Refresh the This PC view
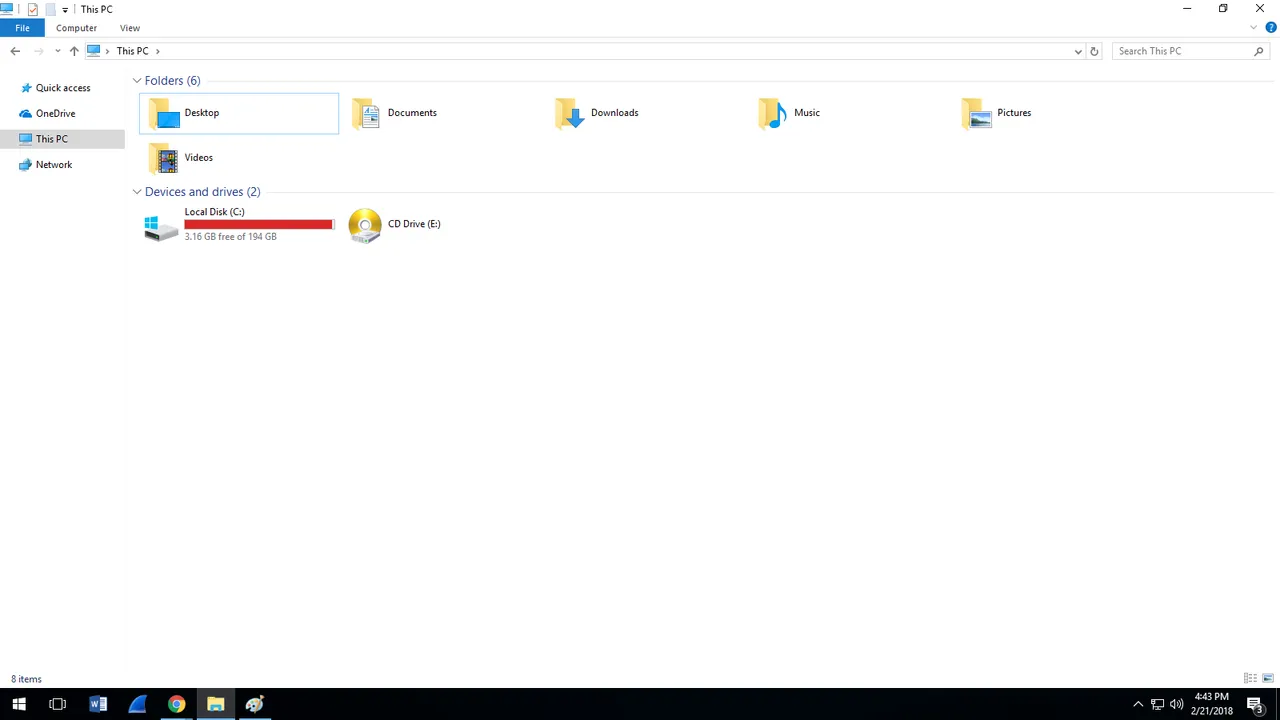This screenshot has width=1280, height=720. click(x=1094, y=51)
